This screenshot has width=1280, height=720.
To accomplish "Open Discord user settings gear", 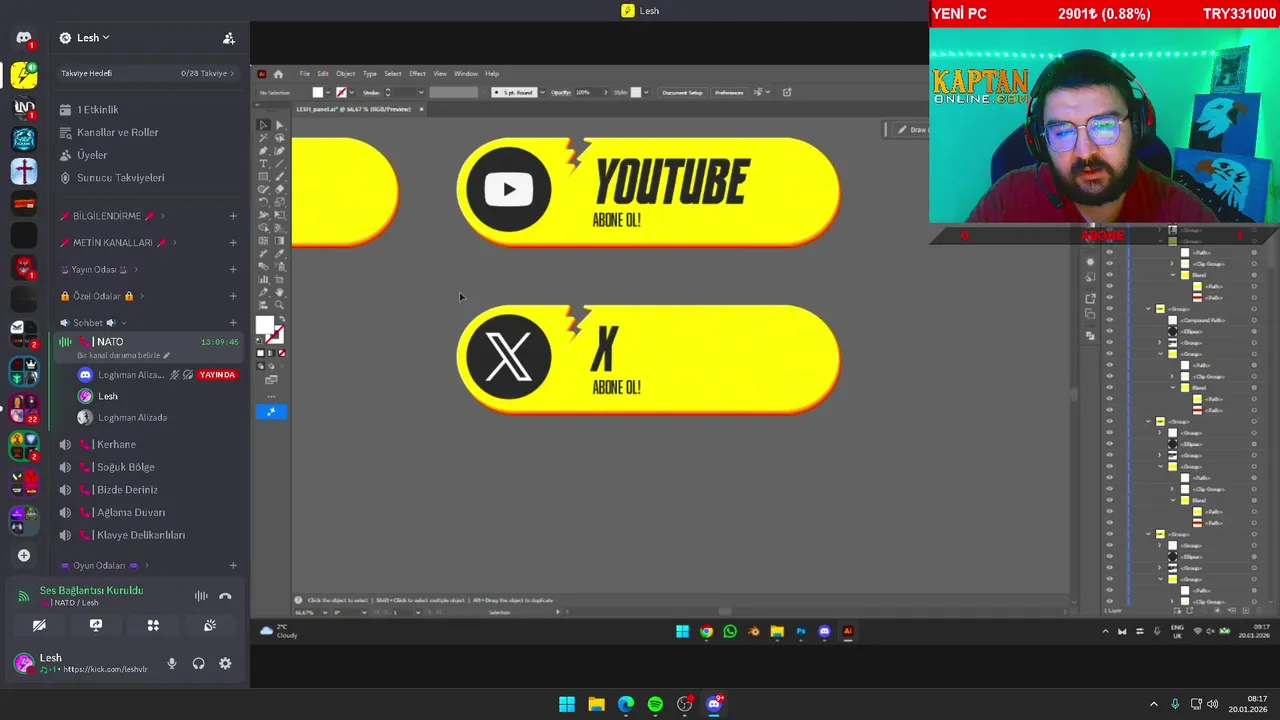I will click(x=225, y=663).
